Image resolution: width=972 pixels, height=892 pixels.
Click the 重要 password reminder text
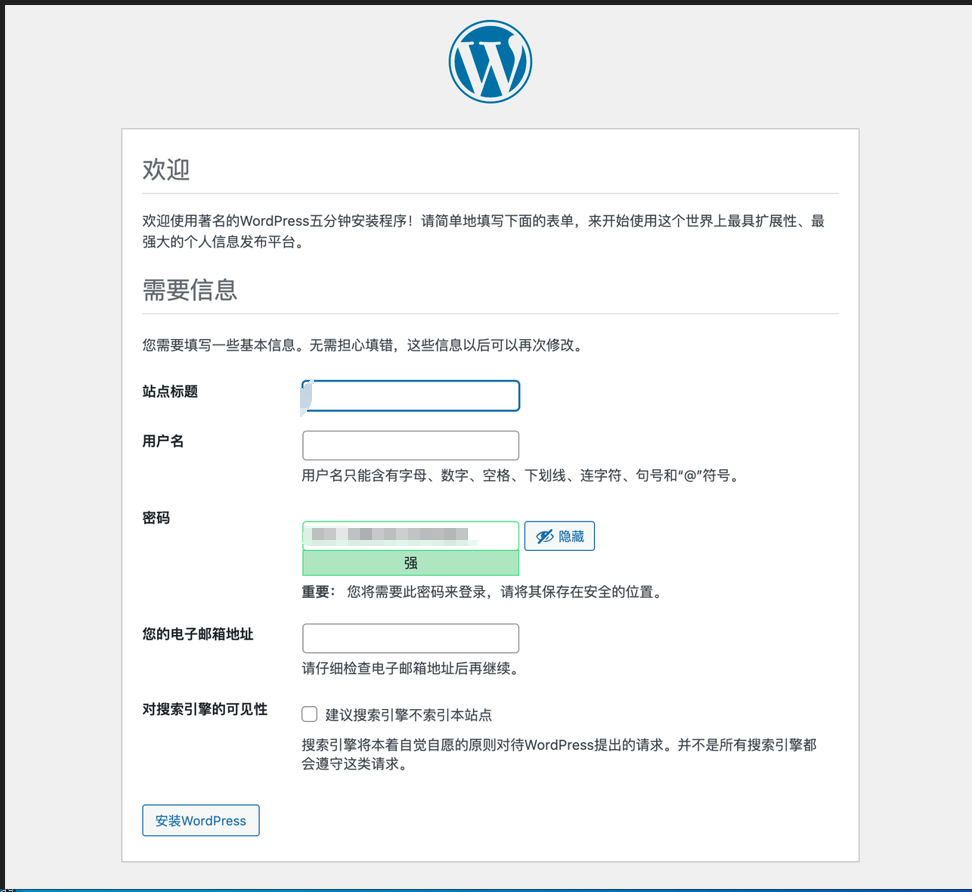484,592
